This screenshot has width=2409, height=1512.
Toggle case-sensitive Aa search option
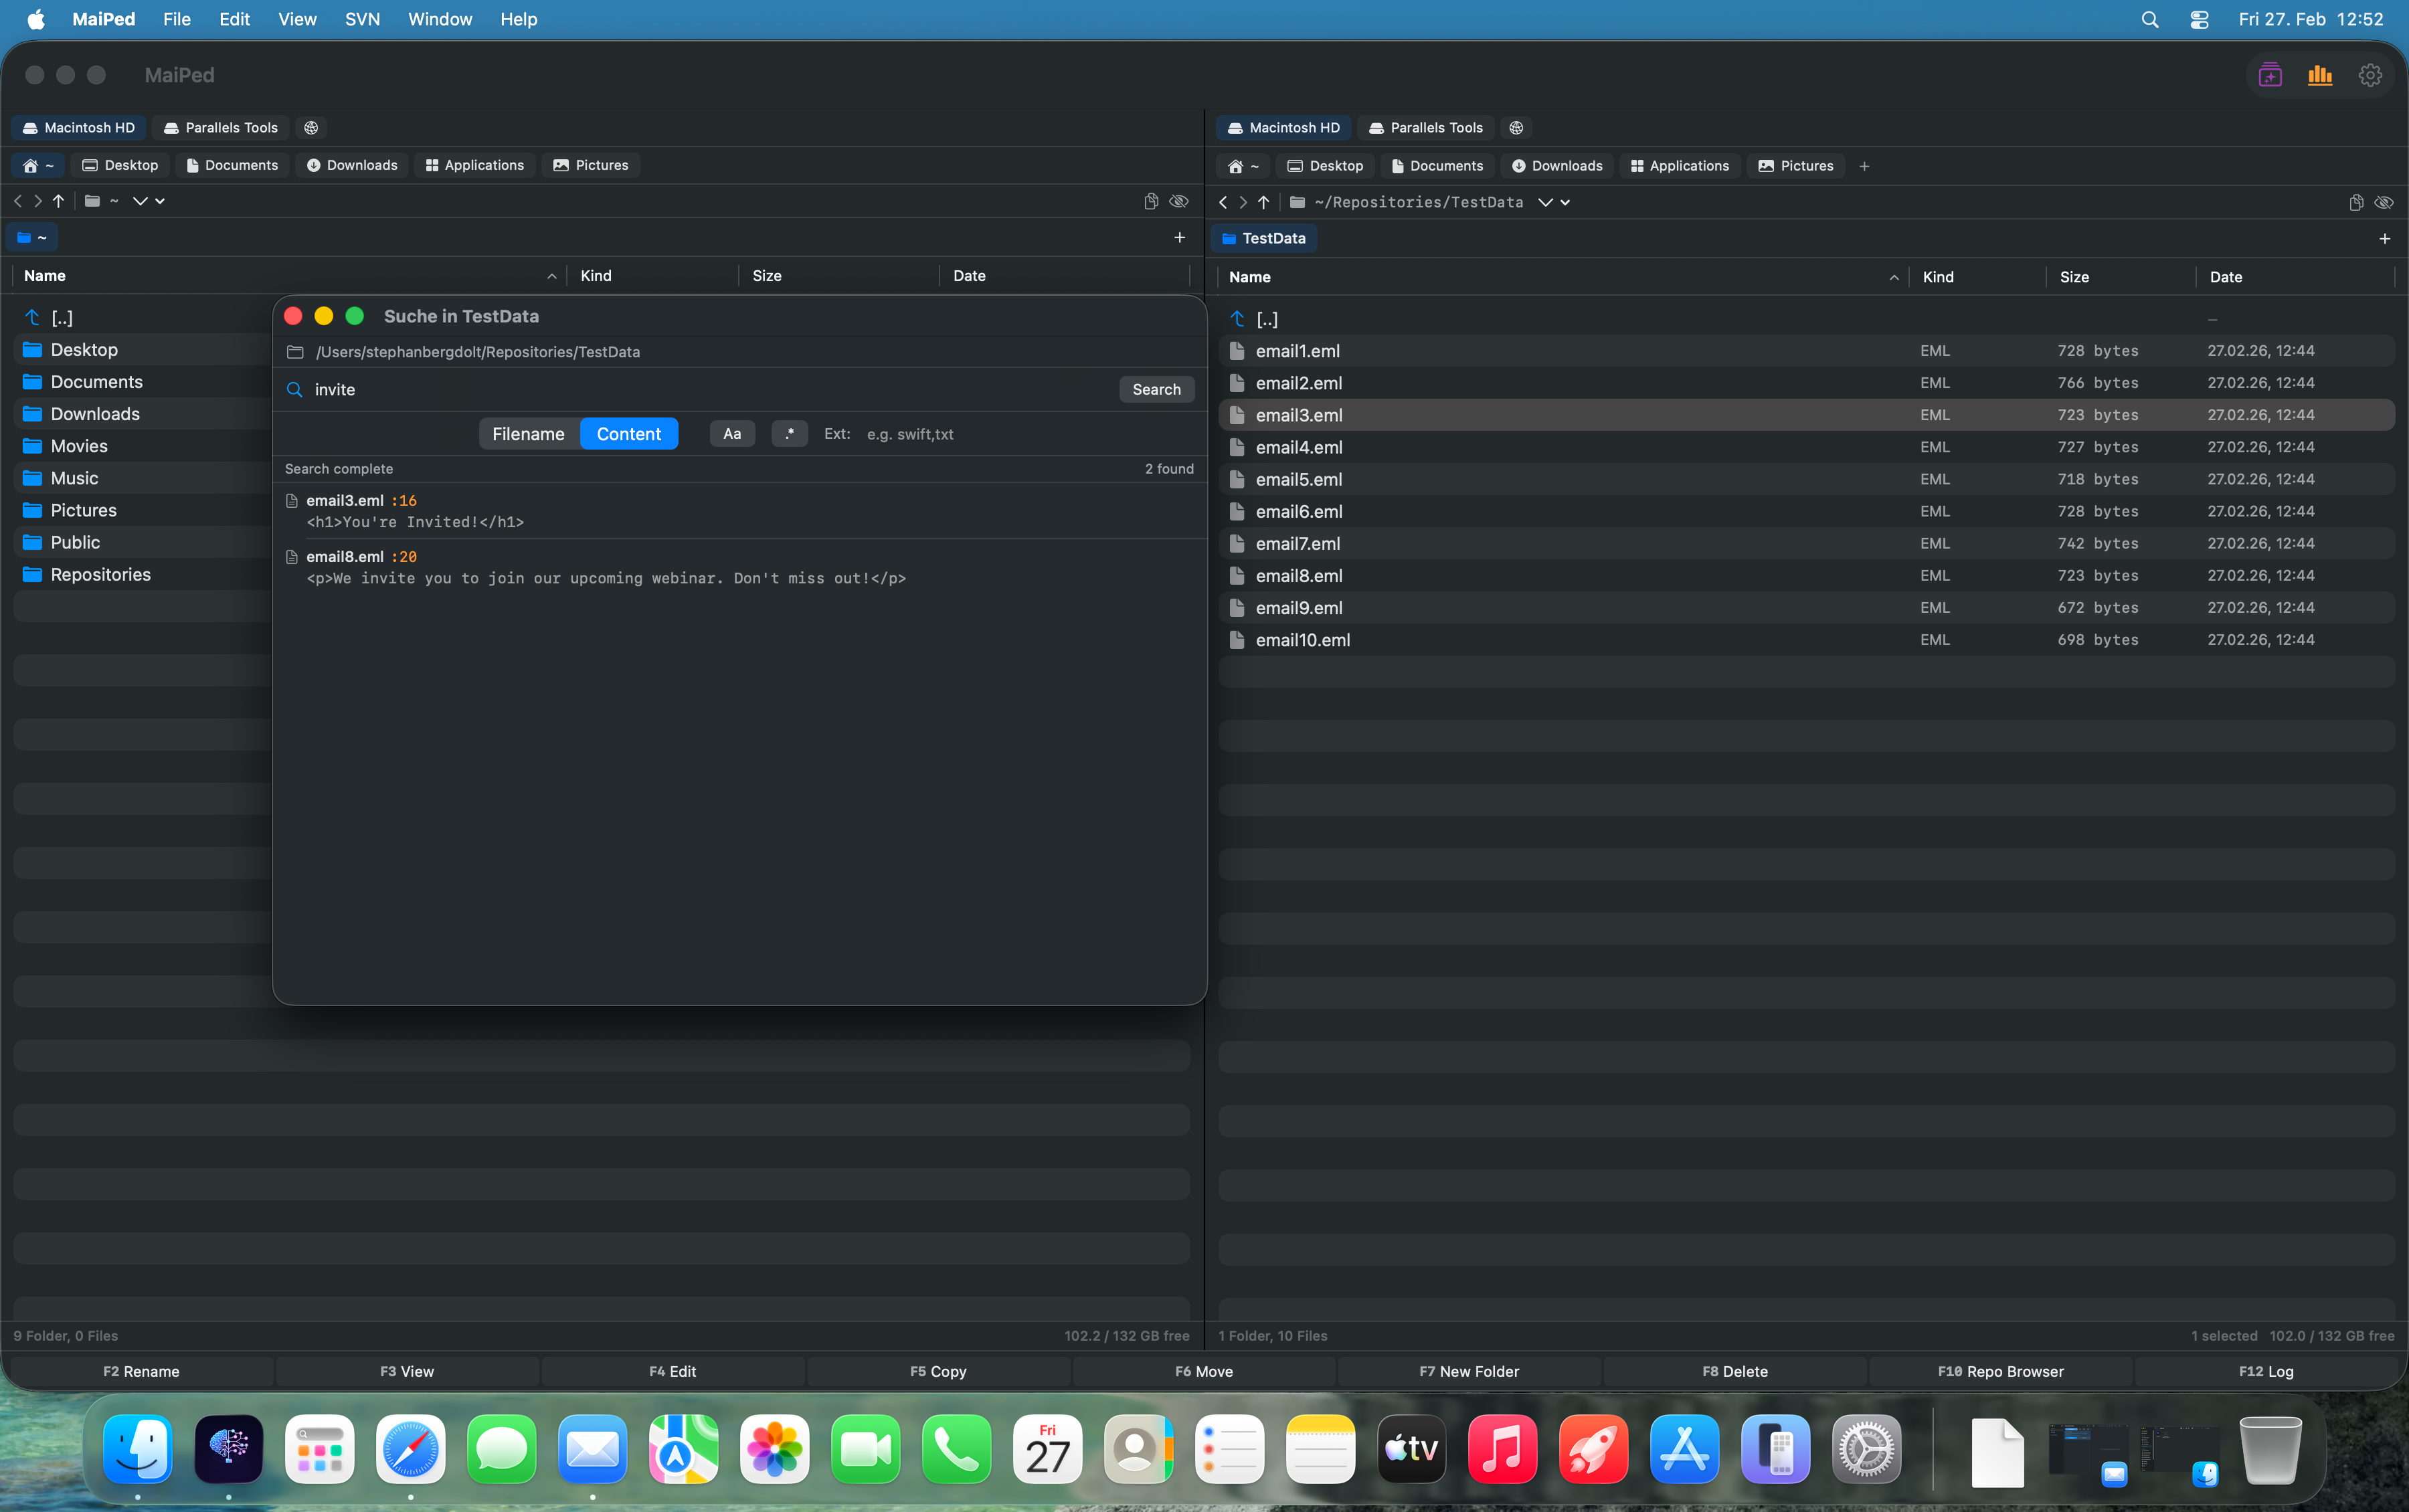pos(732,434)
